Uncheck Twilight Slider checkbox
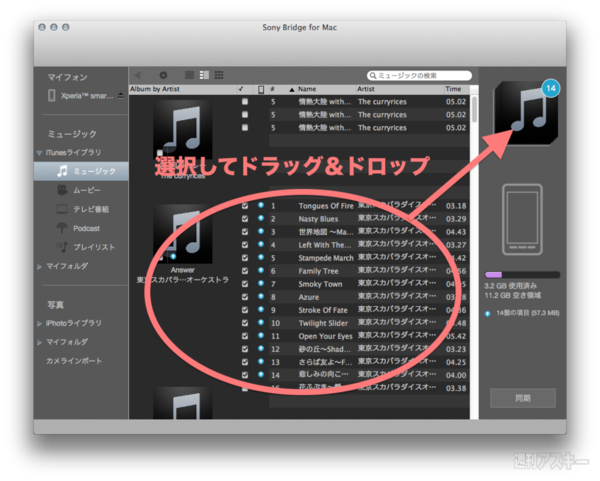Image resolution: width=600 pixels, height=481 pixels. (x=245, y=323)
